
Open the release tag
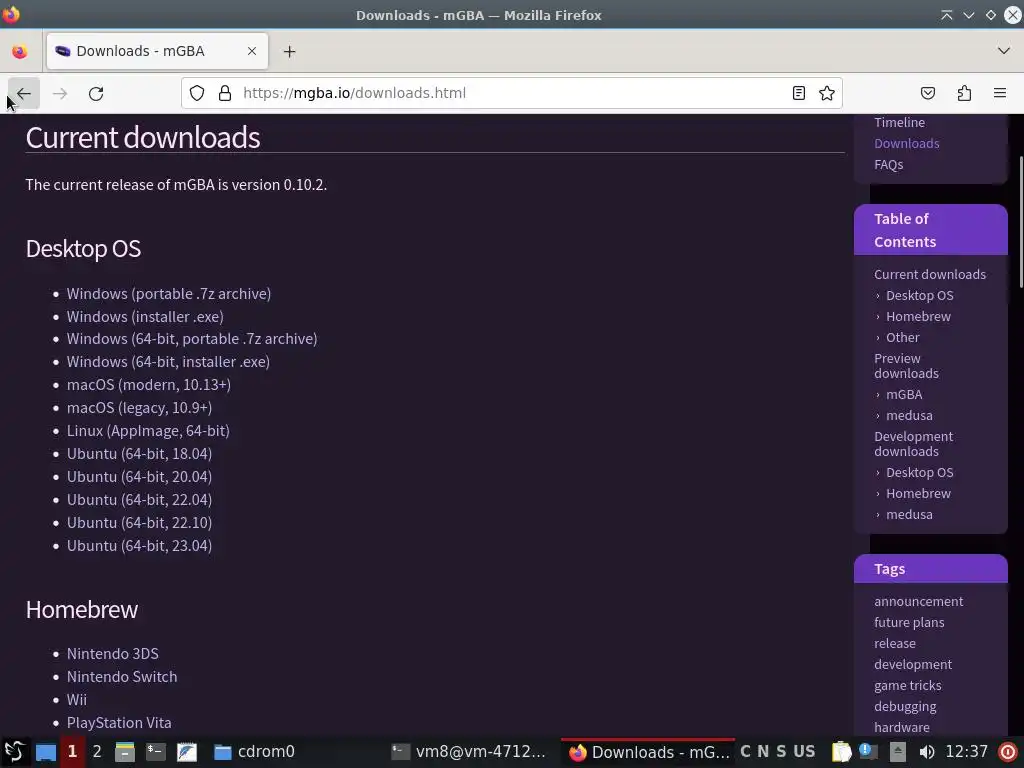pos(895,643)
